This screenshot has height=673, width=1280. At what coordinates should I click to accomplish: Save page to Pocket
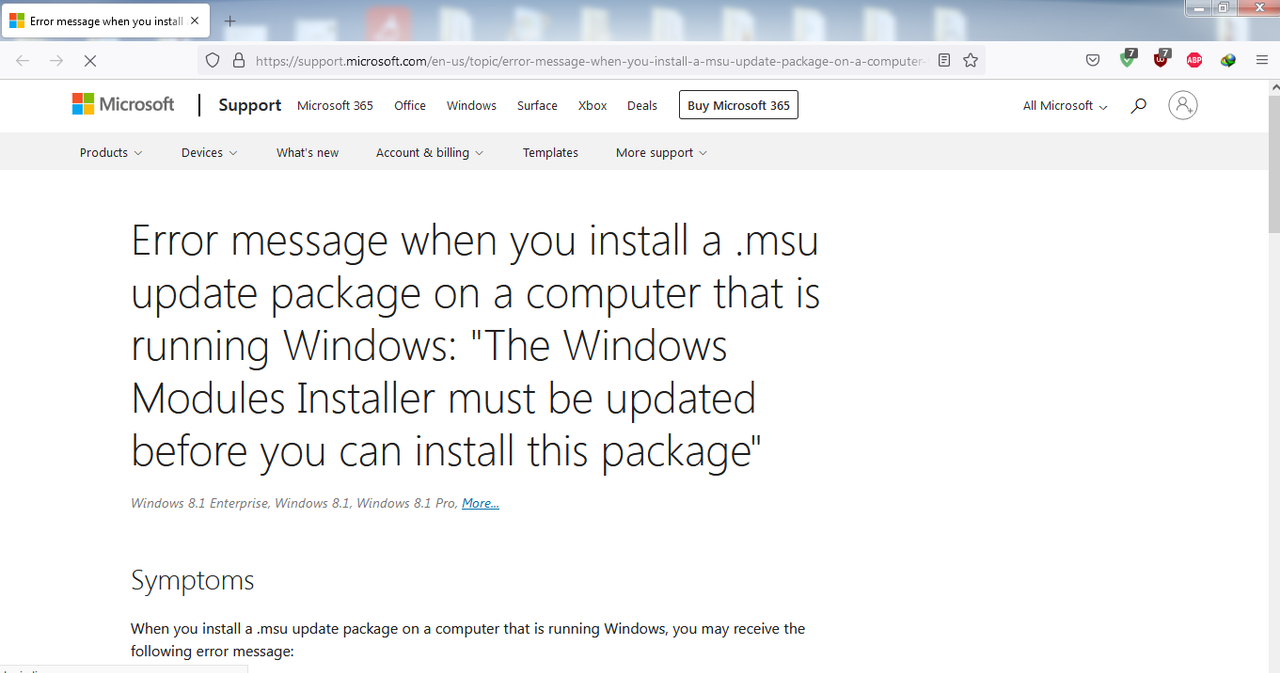(1093, 60)
